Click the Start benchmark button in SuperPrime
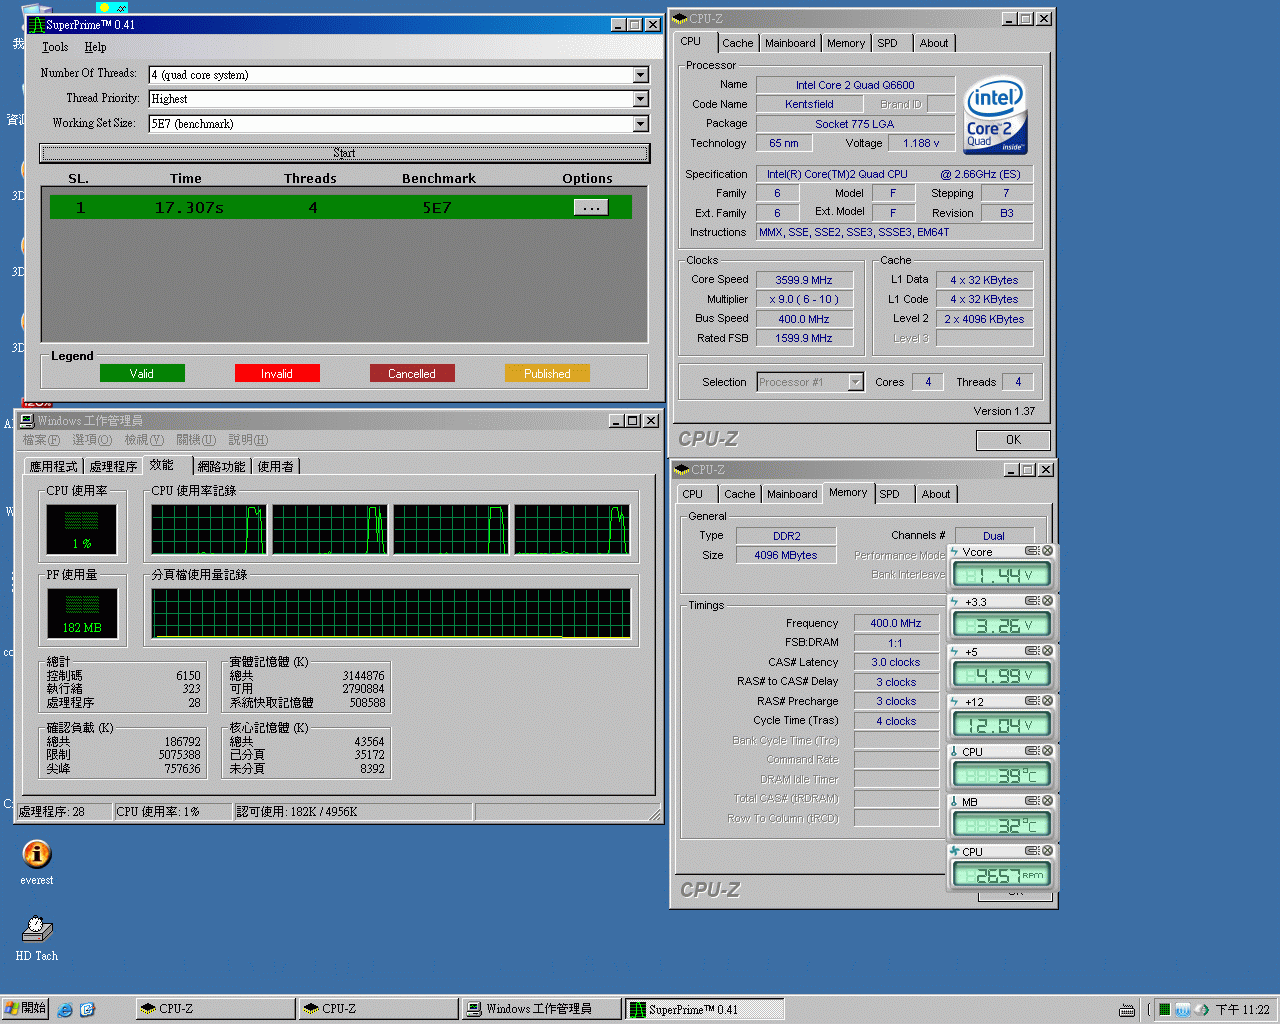 point(344,153)
